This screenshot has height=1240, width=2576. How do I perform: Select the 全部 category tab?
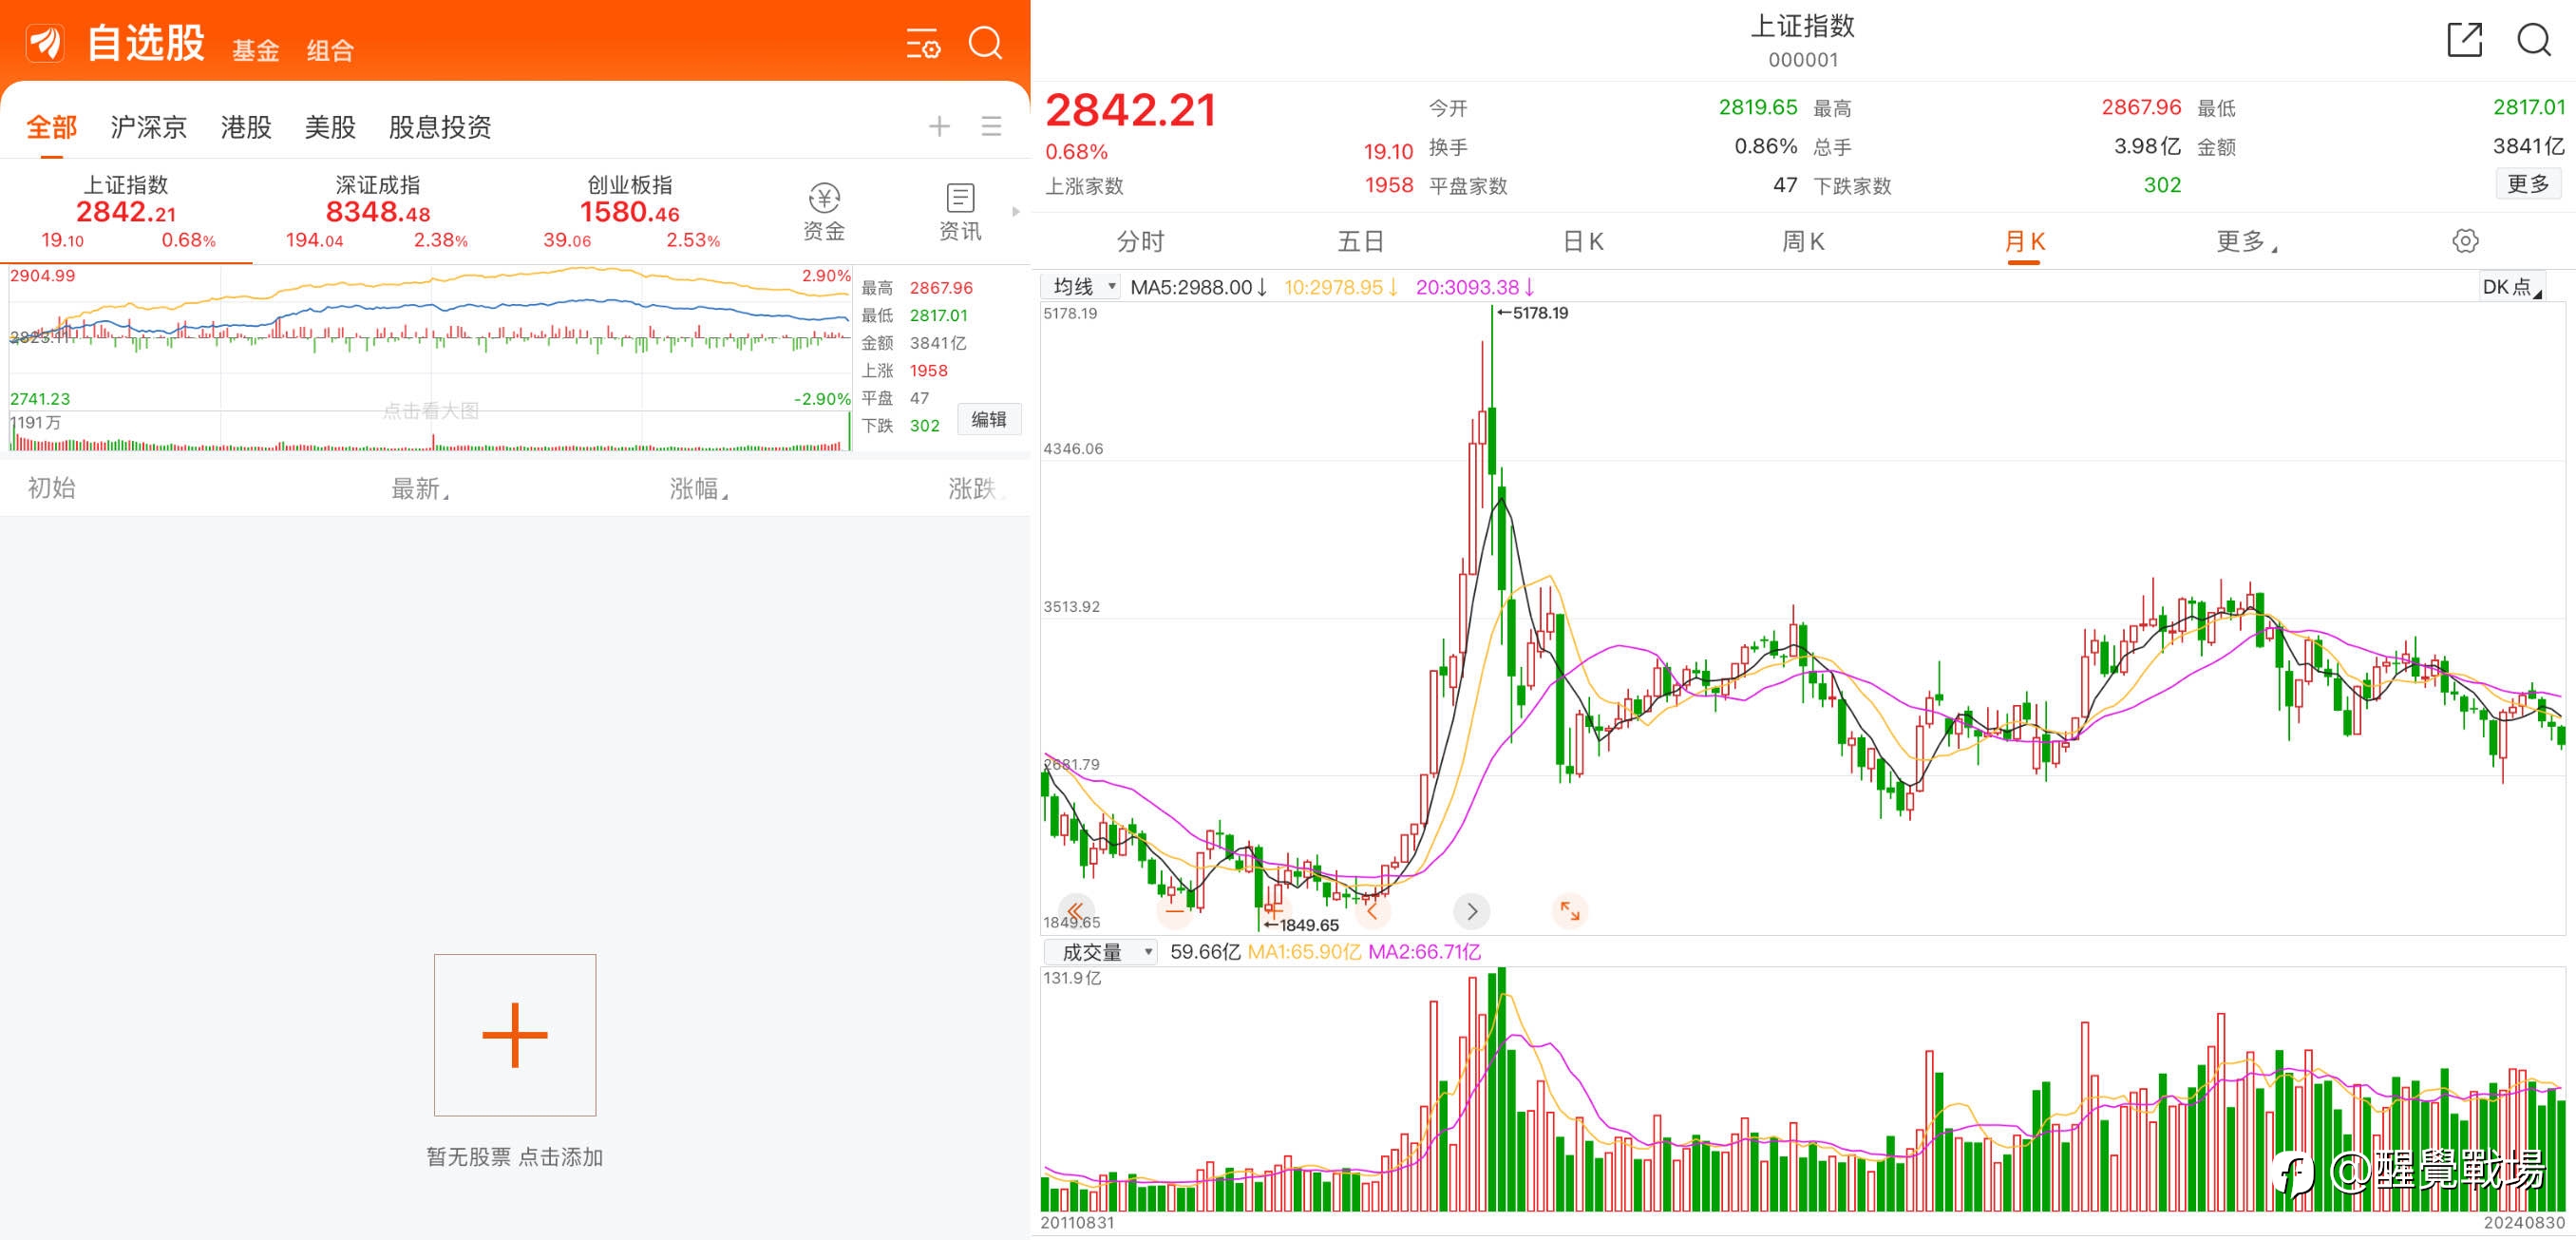click(x=51, y=127)
